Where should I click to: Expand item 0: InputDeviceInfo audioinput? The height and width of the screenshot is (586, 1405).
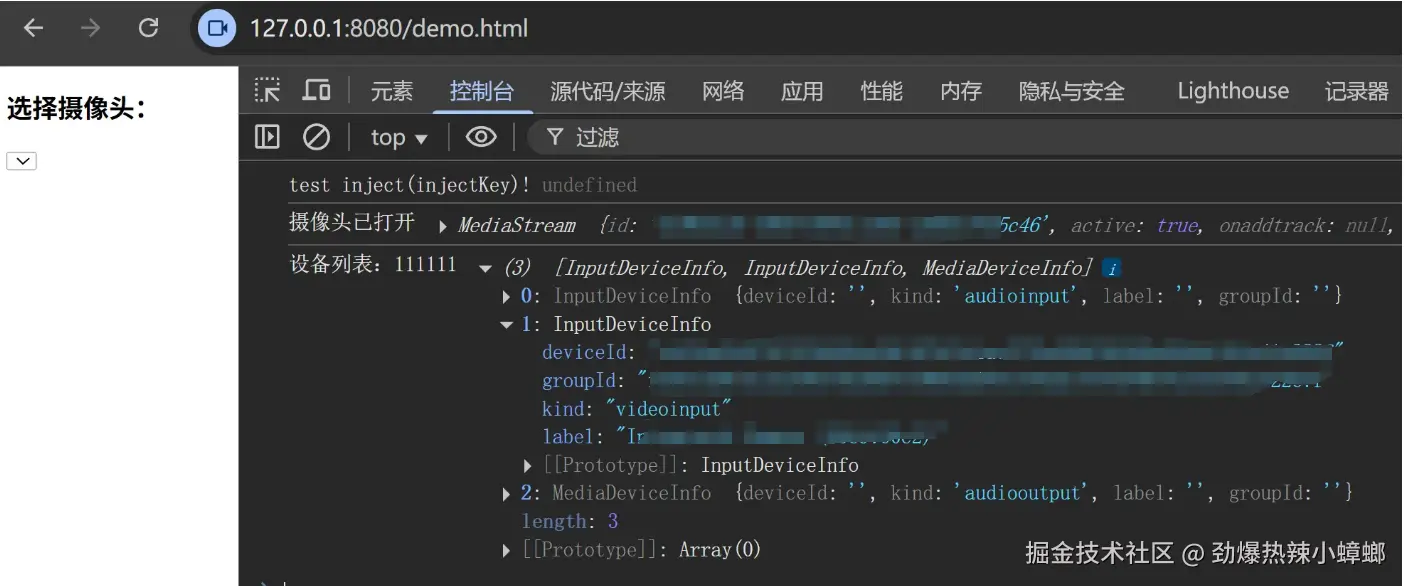[x=507, y=297]
